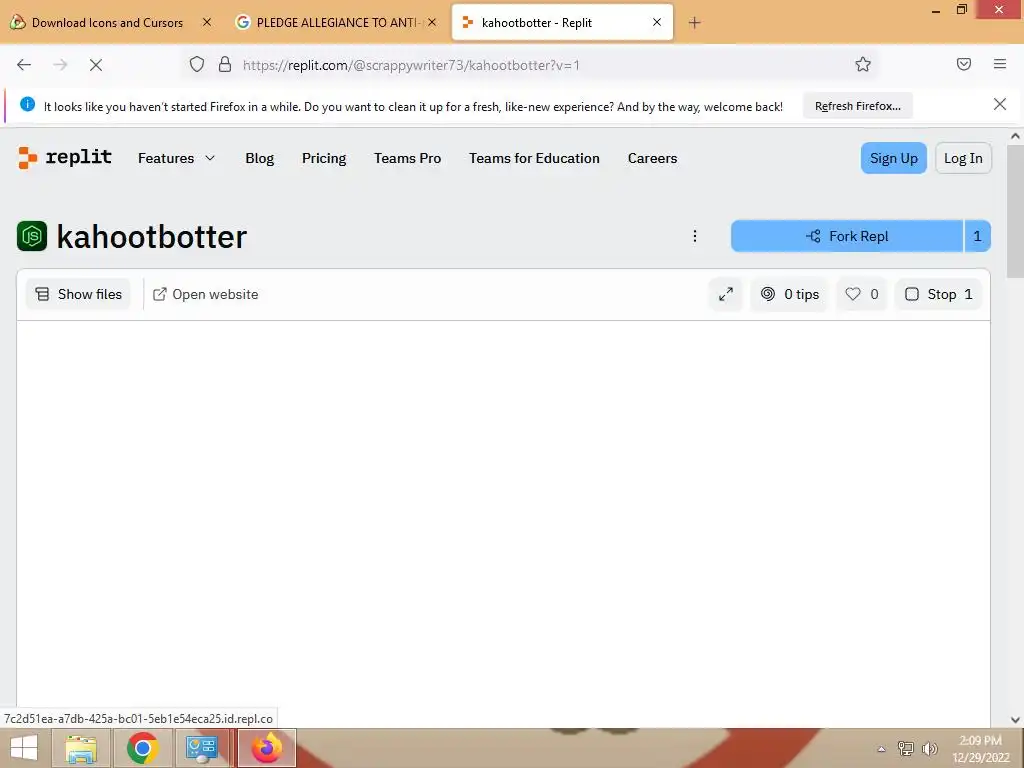Switch to Download Icons and Cursors tab

coord(108,23)
